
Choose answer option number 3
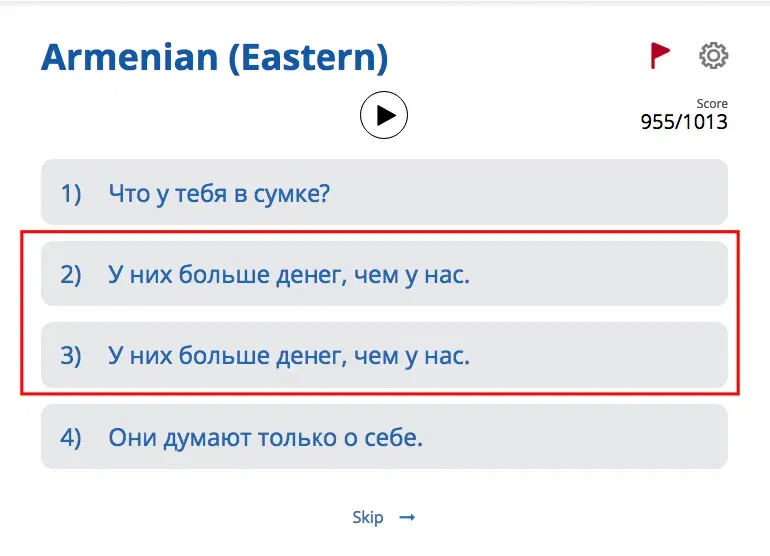point(384,355)
